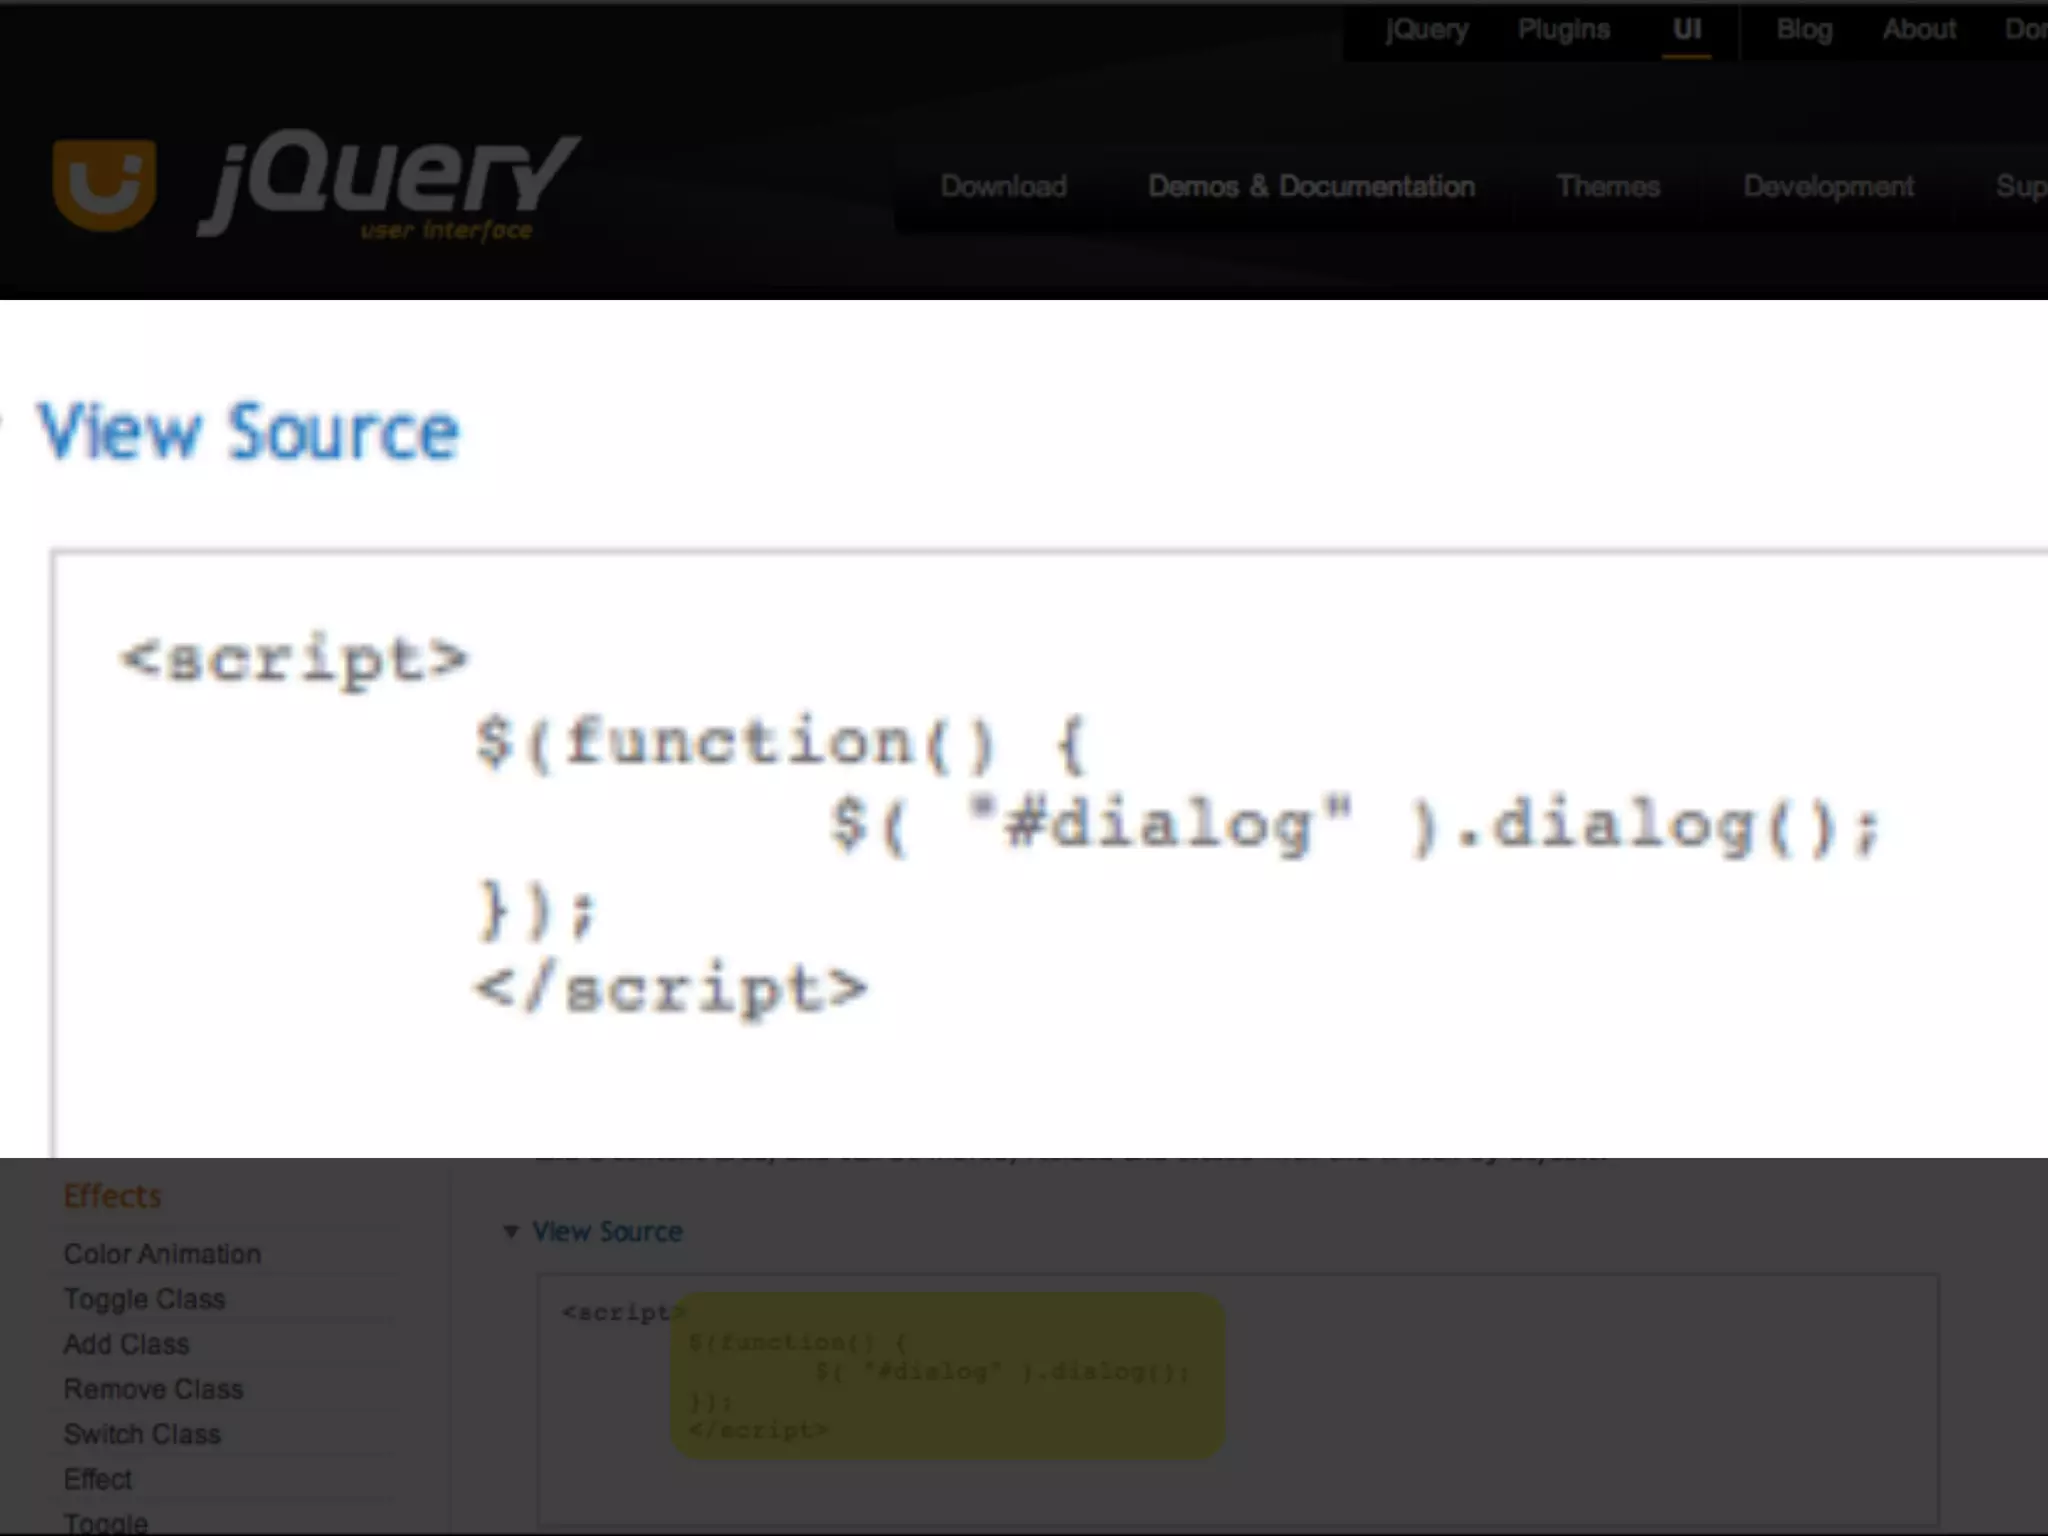Click the zoomed <script> opening tag
The height and width of the screenshot is (1536, 2048).
point(294,660)
